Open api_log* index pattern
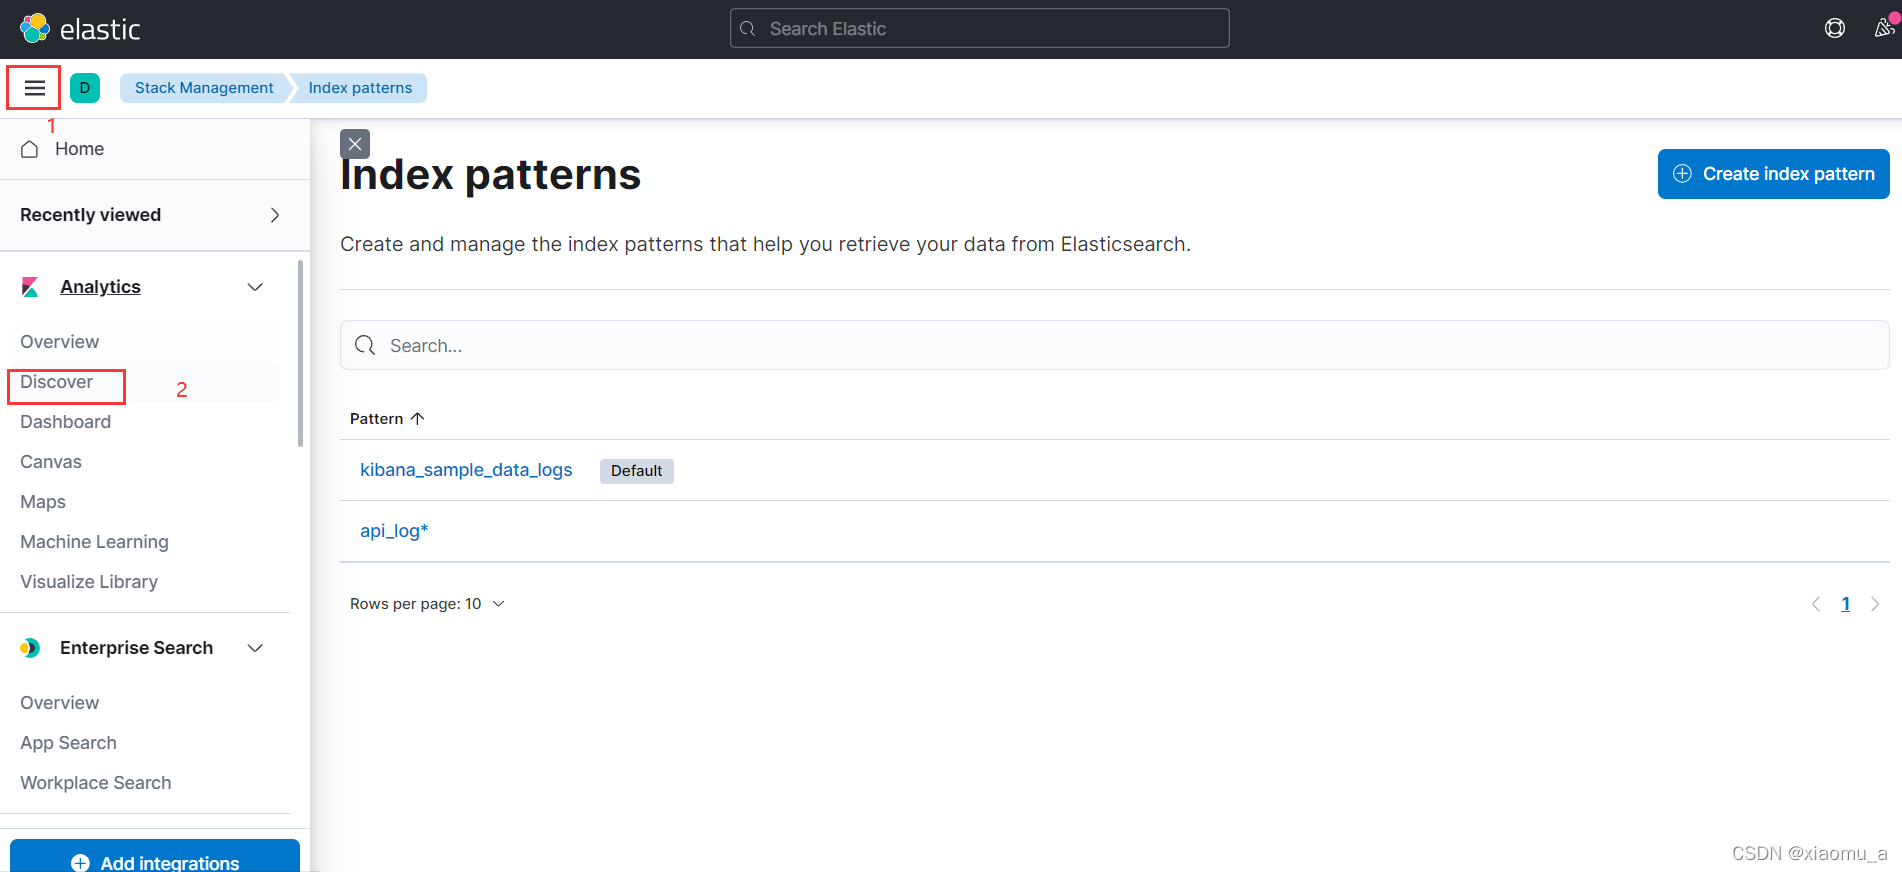Viewport: 1902px width, 872px height. pyautogui.click(x=394, y=531)
